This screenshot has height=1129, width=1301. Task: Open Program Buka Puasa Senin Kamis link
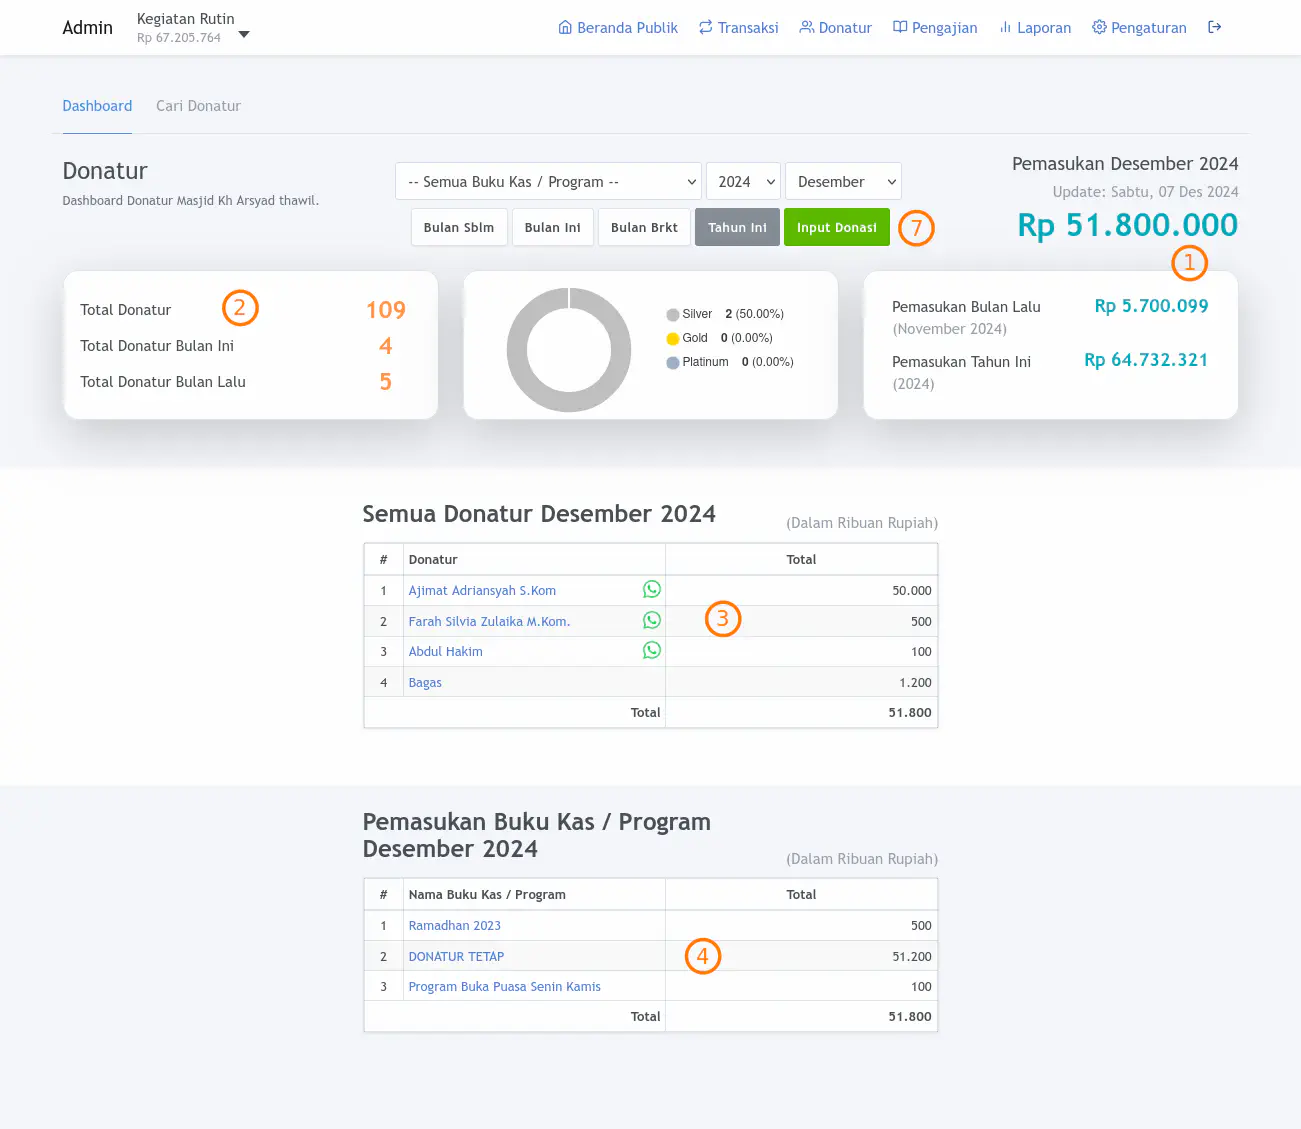pos(504,987)
